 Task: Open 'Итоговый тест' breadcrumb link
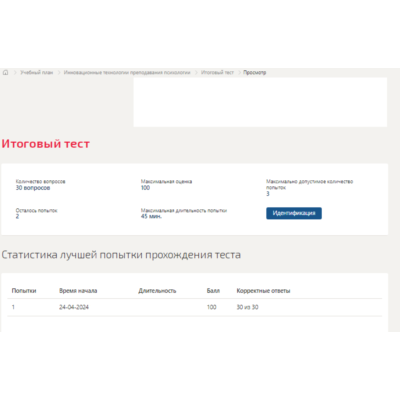click(x=217, y=72)
